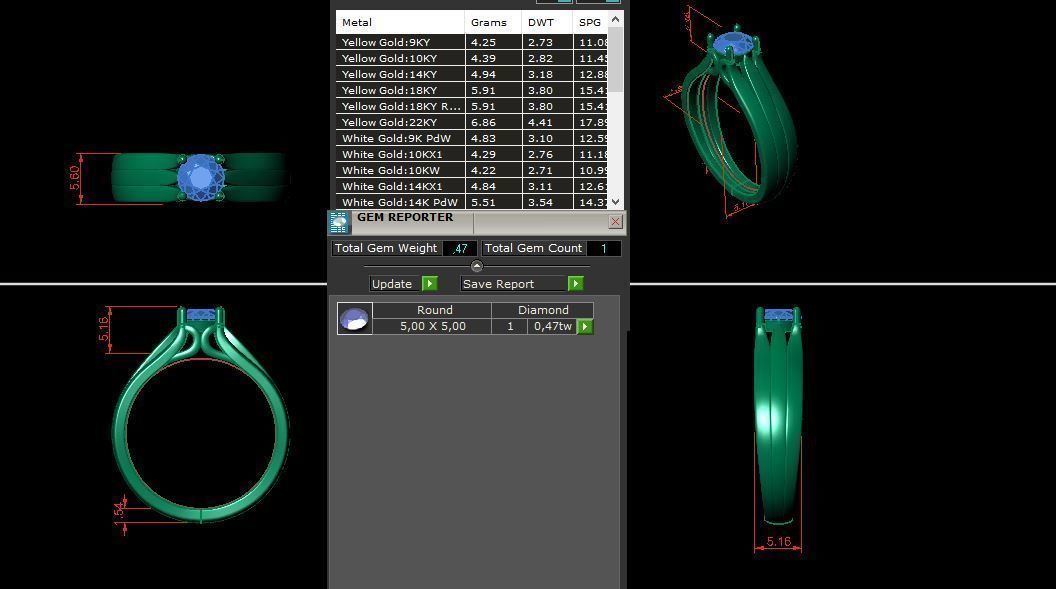The image size is (1056, 589).
Task: Click the 1.54 shank thickness dimension
Action: coord(119,512)
